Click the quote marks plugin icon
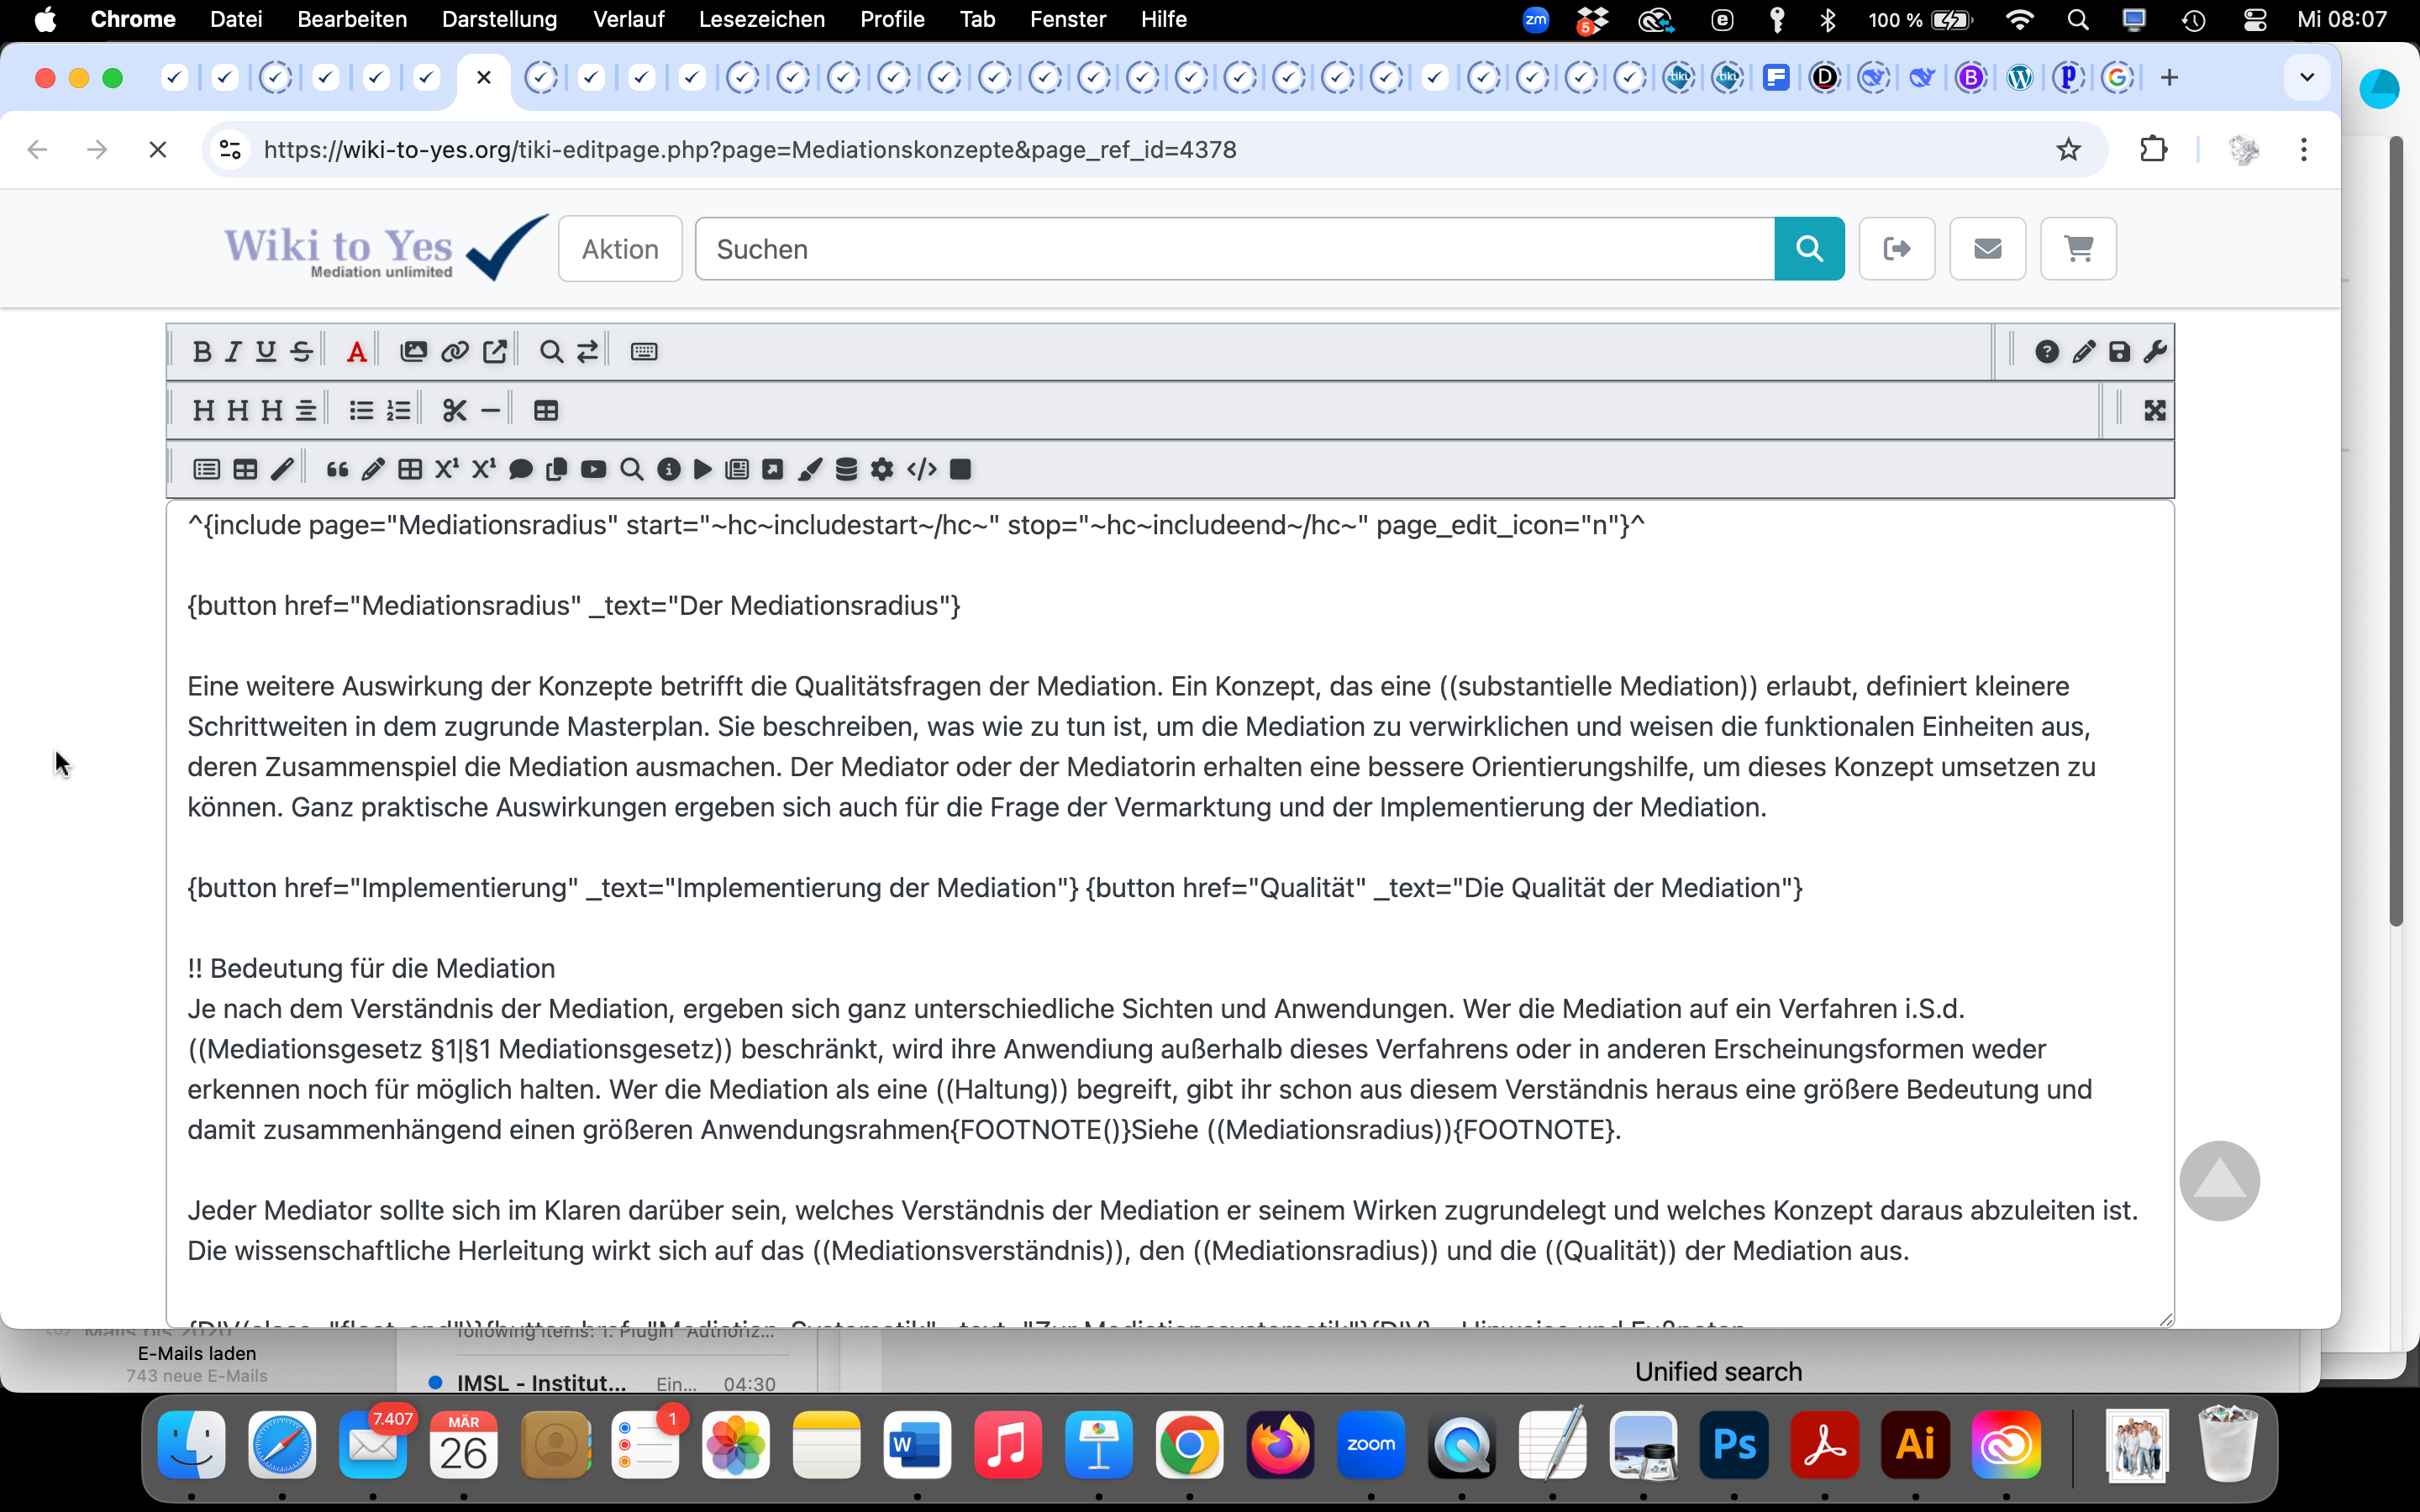The width and height of the screenshot is (2420, 1512). click(337, 470)
